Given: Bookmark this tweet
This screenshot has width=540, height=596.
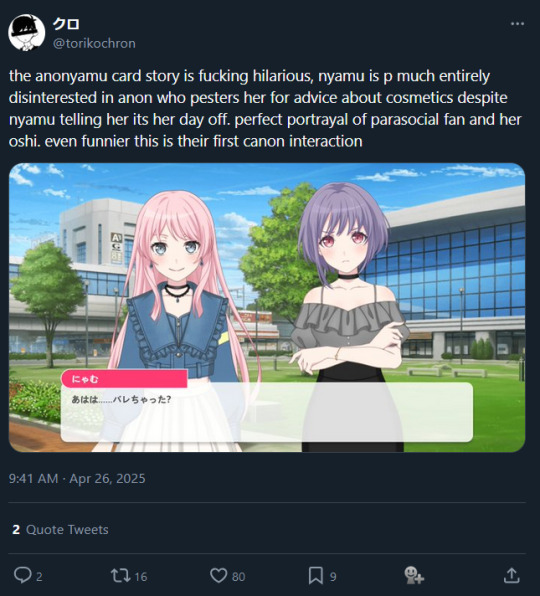Looking at the screenshot, I should 315,575.
